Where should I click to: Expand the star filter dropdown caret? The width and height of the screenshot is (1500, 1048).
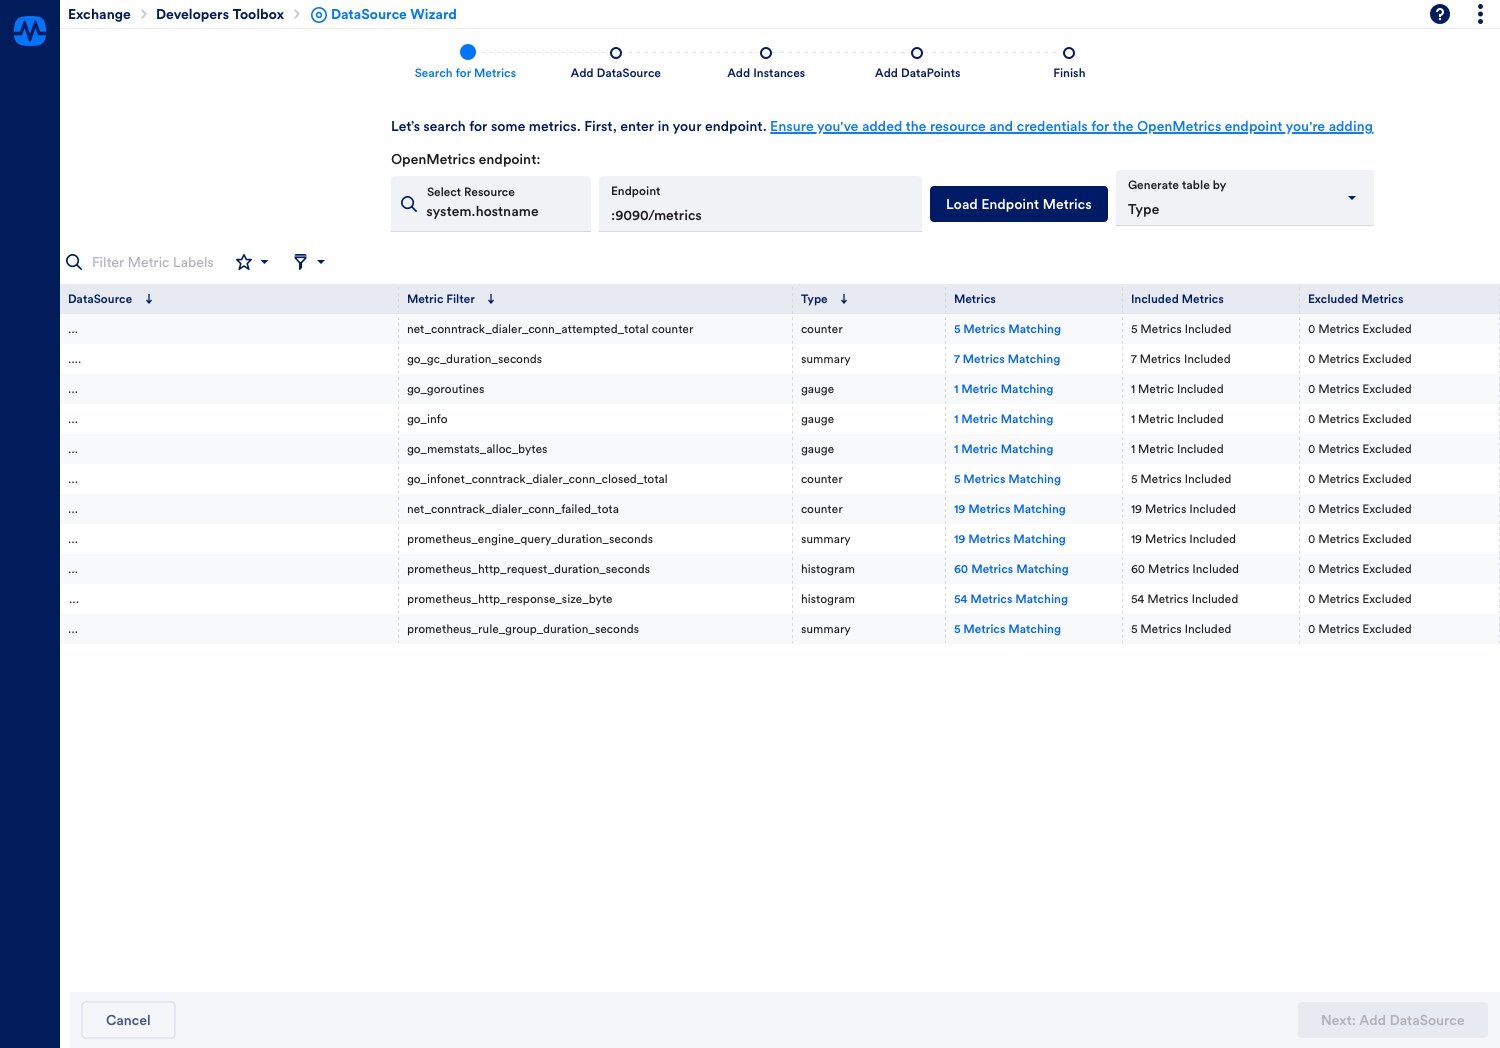point(265,262)
